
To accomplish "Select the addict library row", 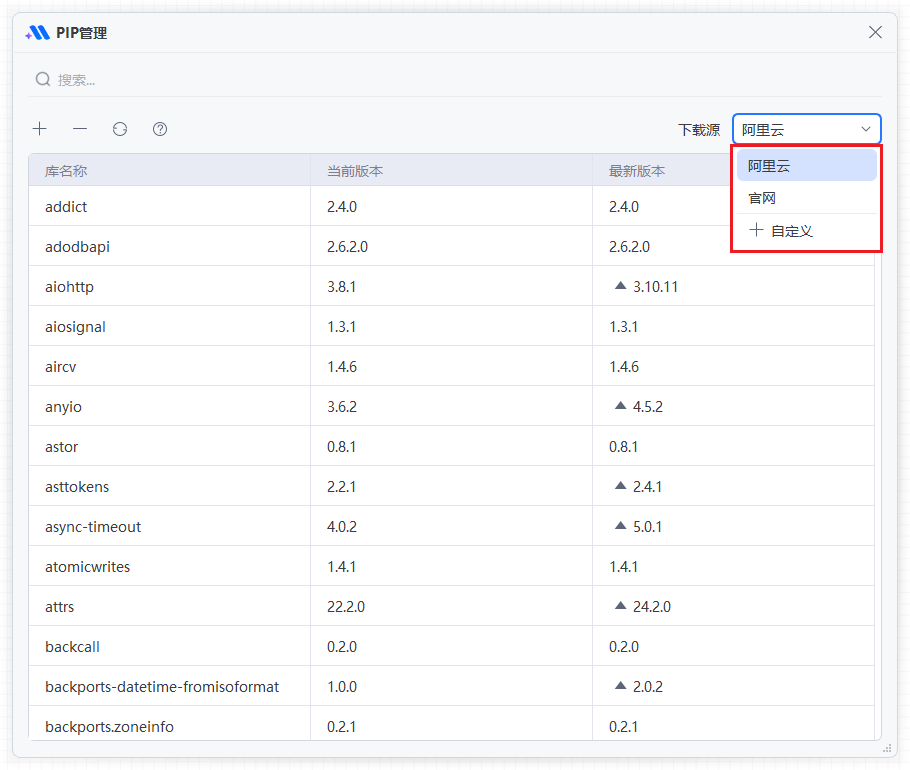I will pos(452,207).
